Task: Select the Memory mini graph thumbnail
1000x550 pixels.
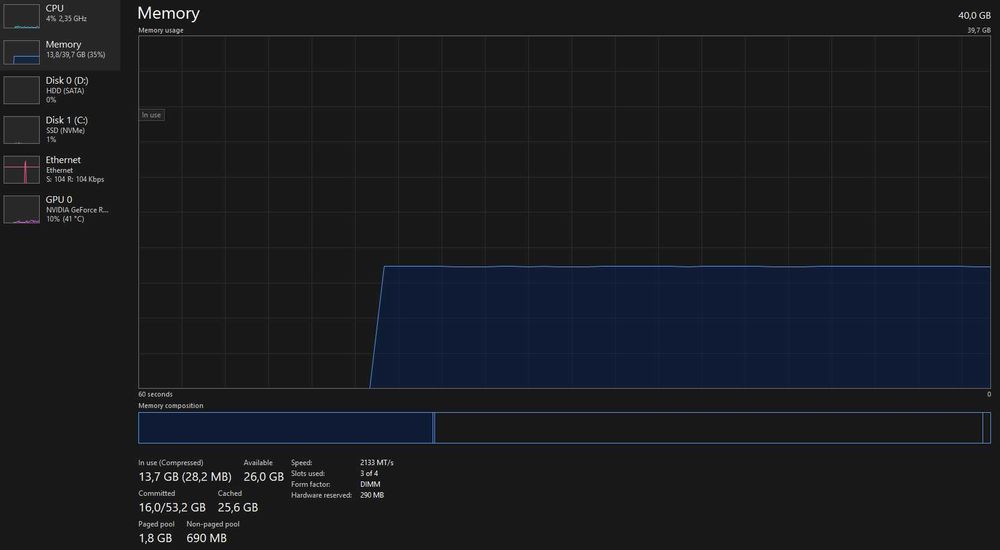Action: (22, 52)
